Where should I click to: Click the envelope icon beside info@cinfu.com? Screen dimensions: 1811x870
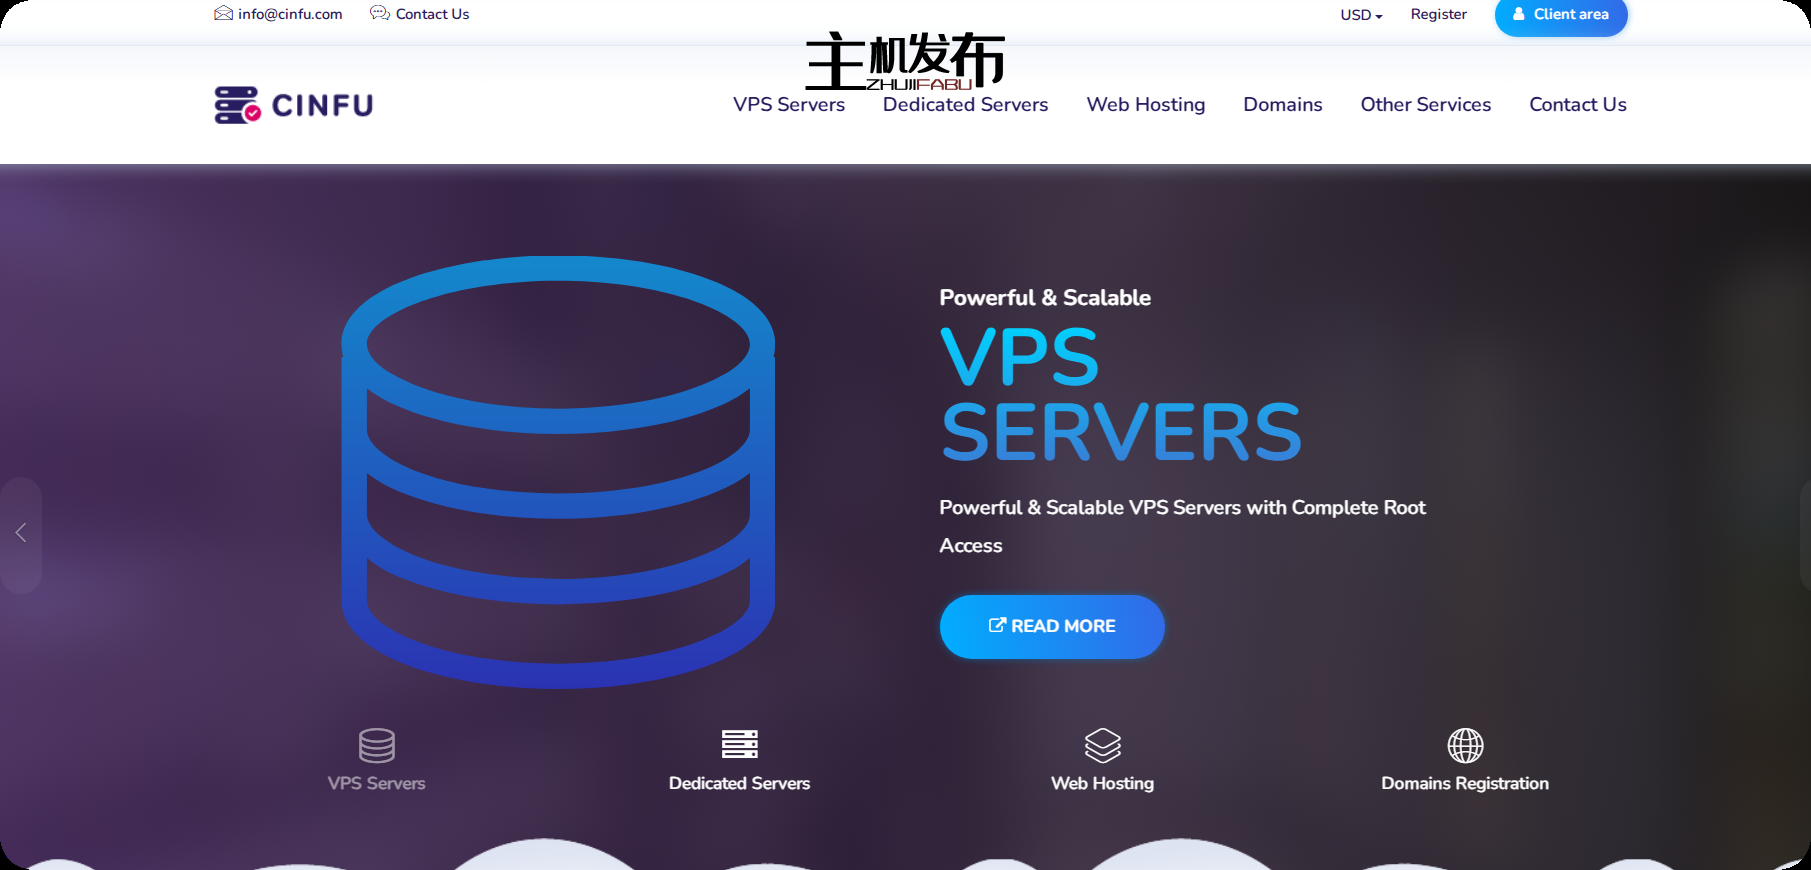223,13
